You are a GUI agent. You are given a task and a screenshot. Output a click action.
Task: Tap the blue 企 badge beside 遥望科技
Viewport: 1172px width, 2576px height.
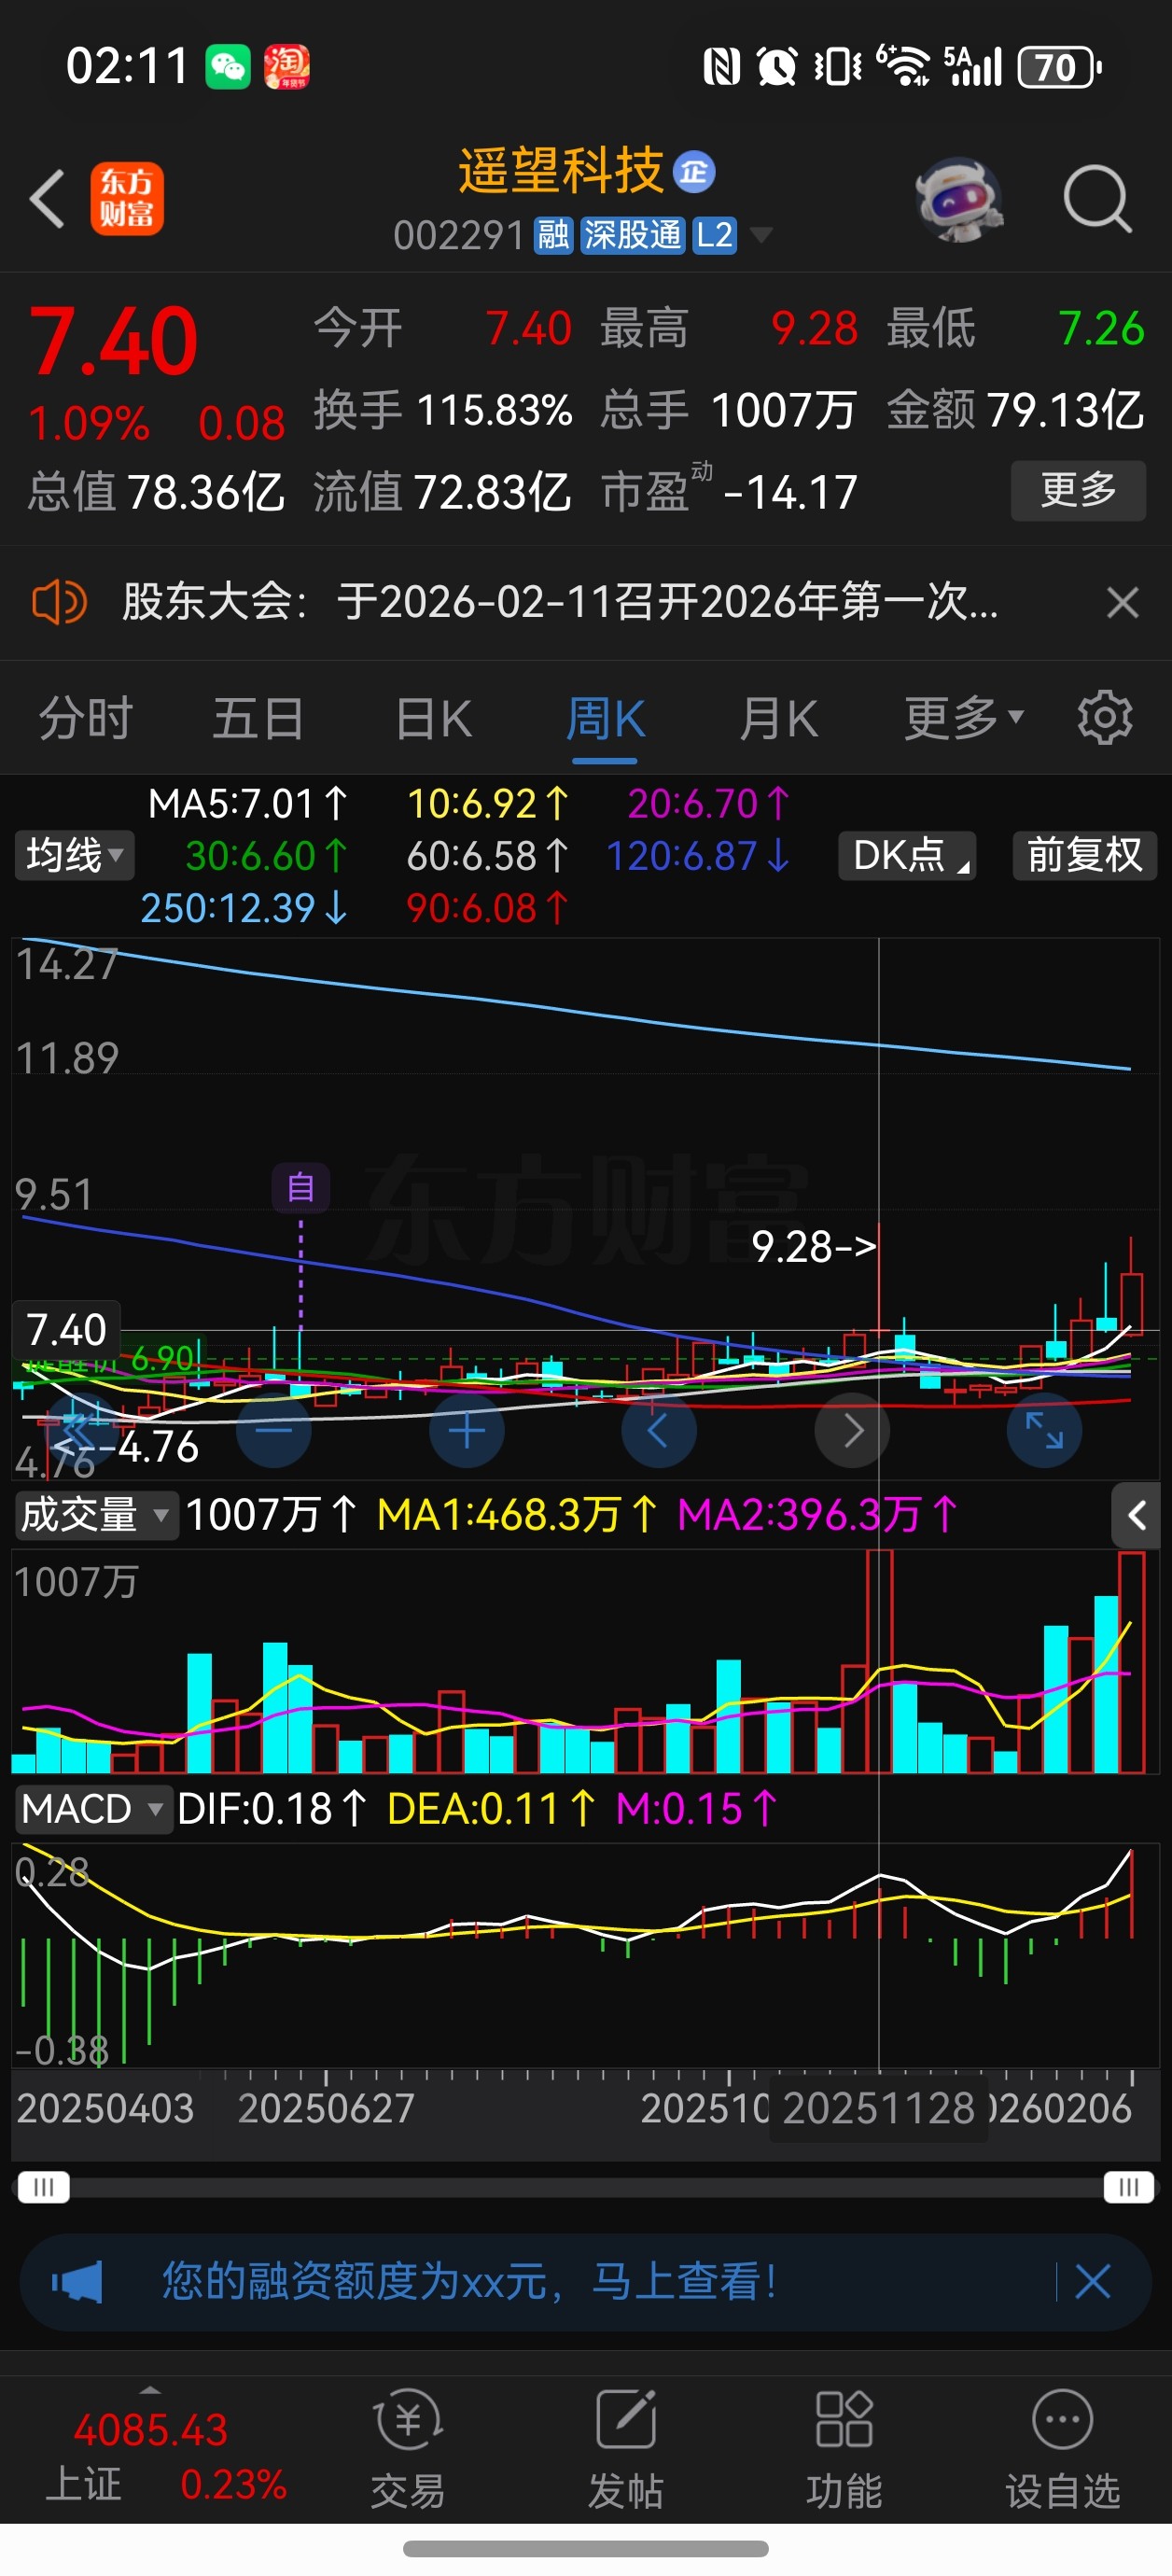pyautogui.click(x=694, y=172)
